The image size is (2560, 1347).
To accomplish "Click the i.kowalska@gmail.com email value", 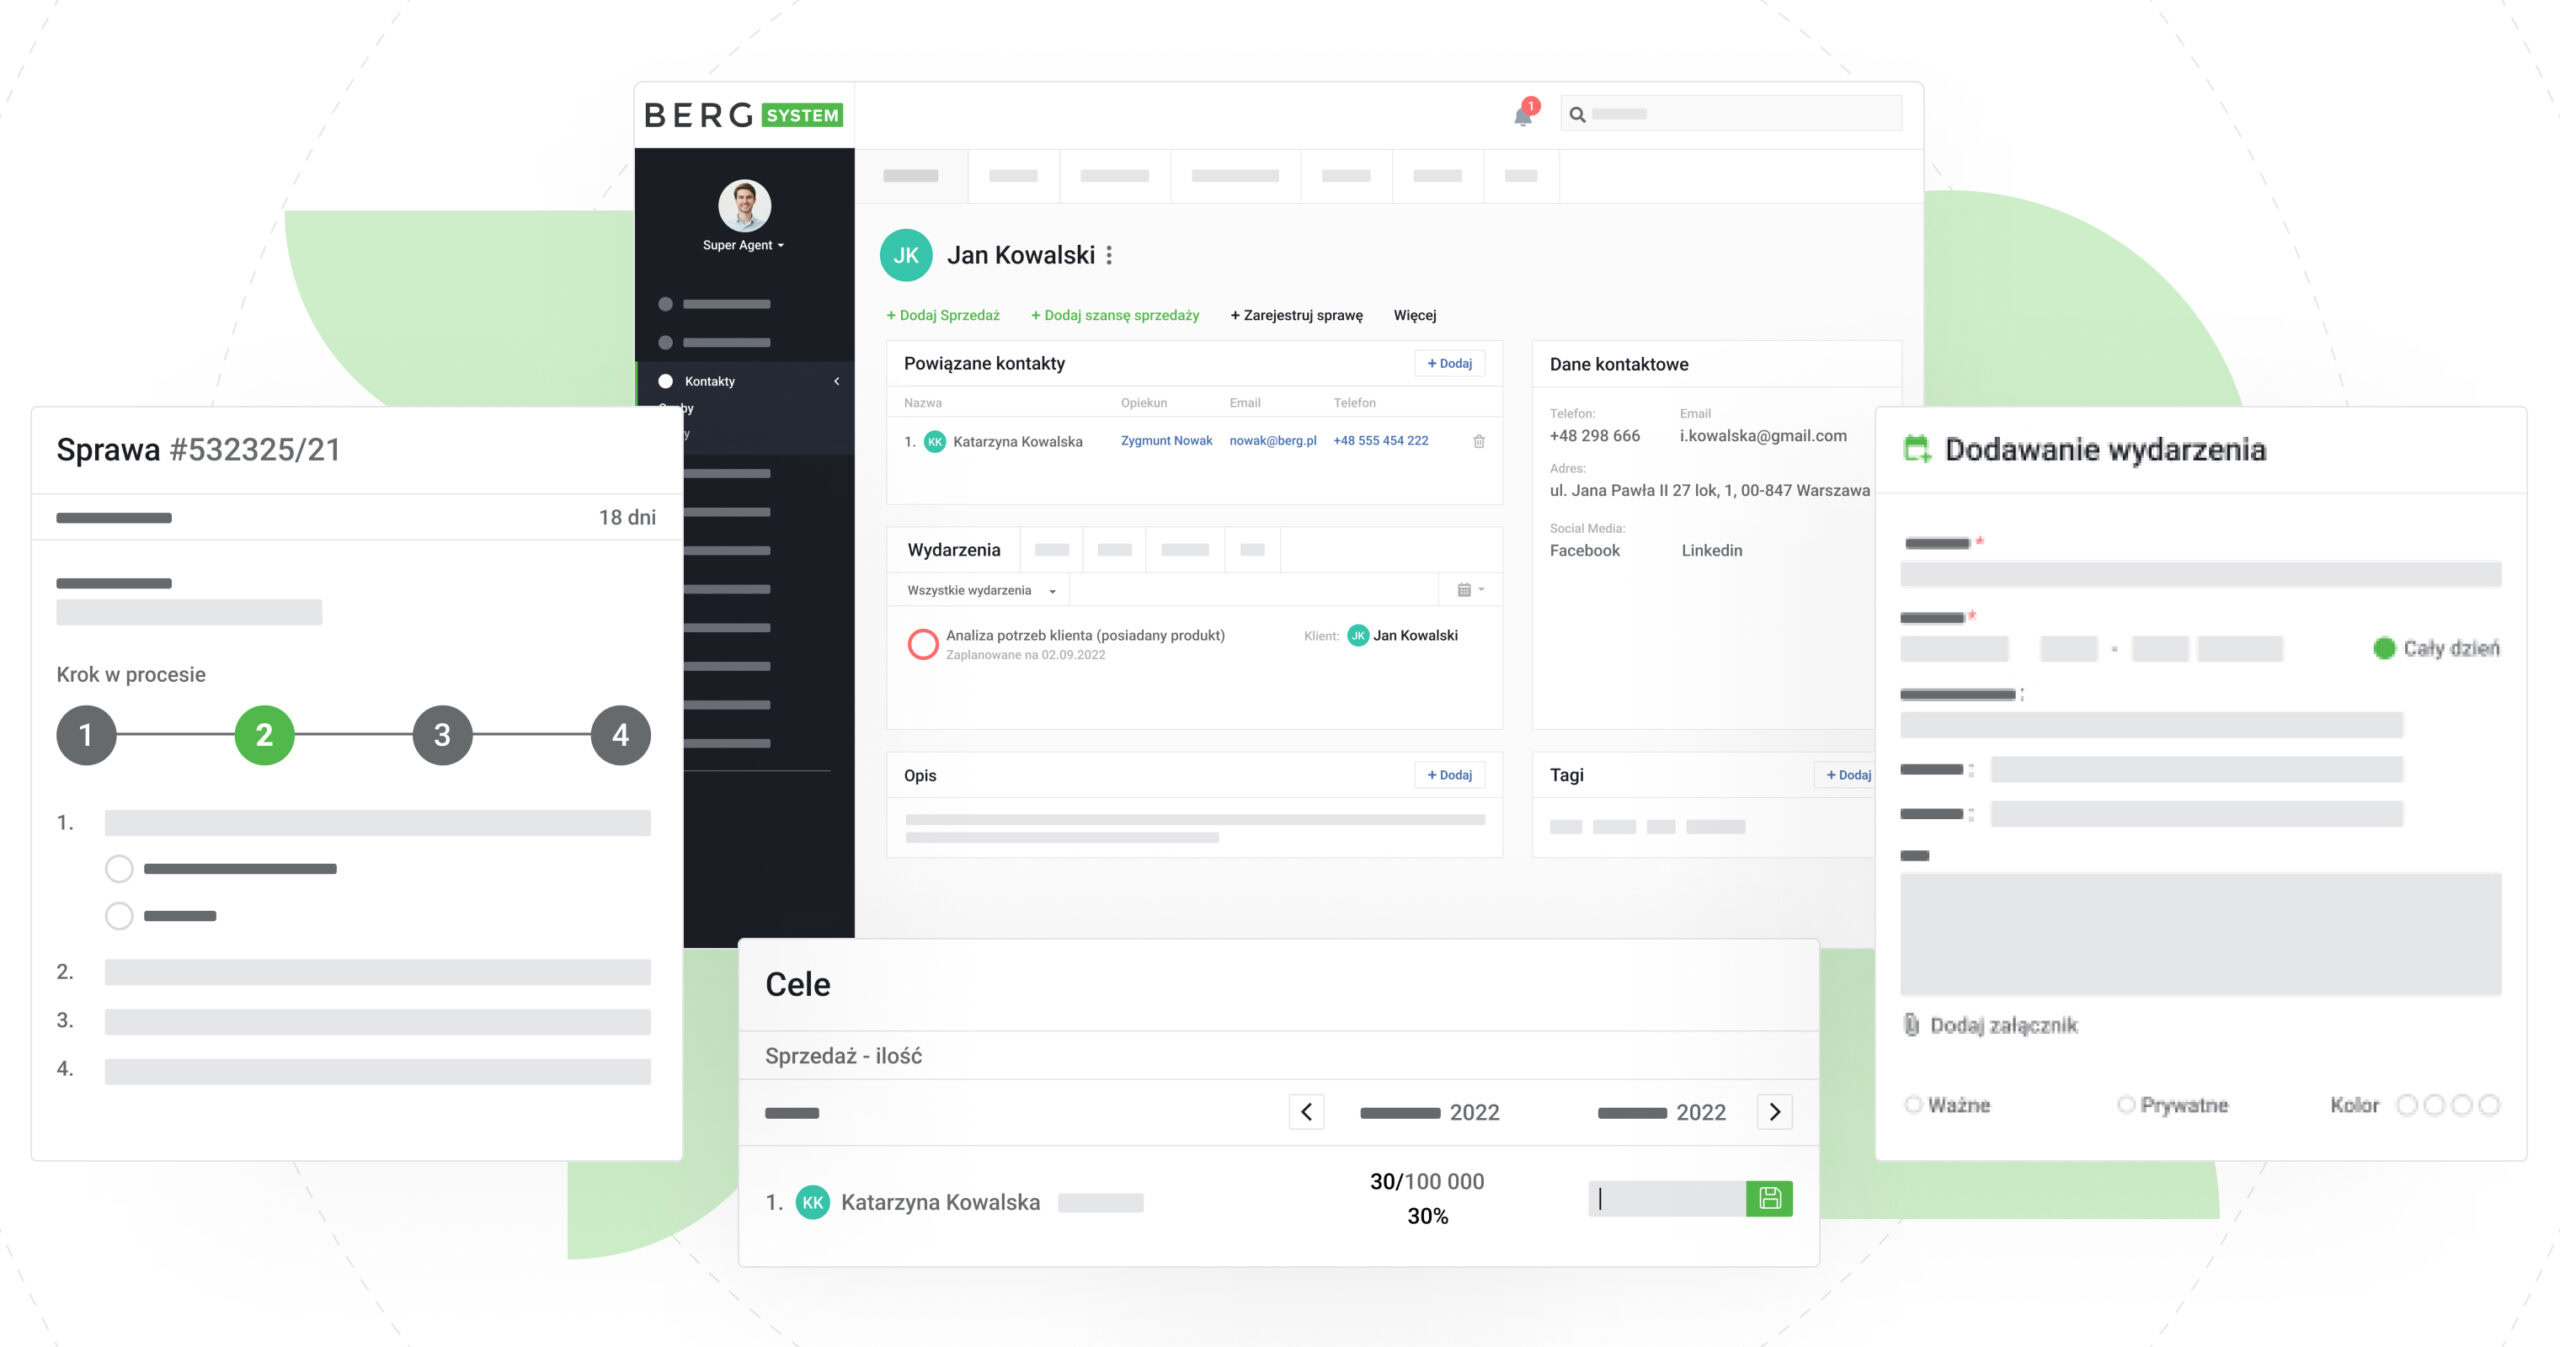I will pos(1763,436).
